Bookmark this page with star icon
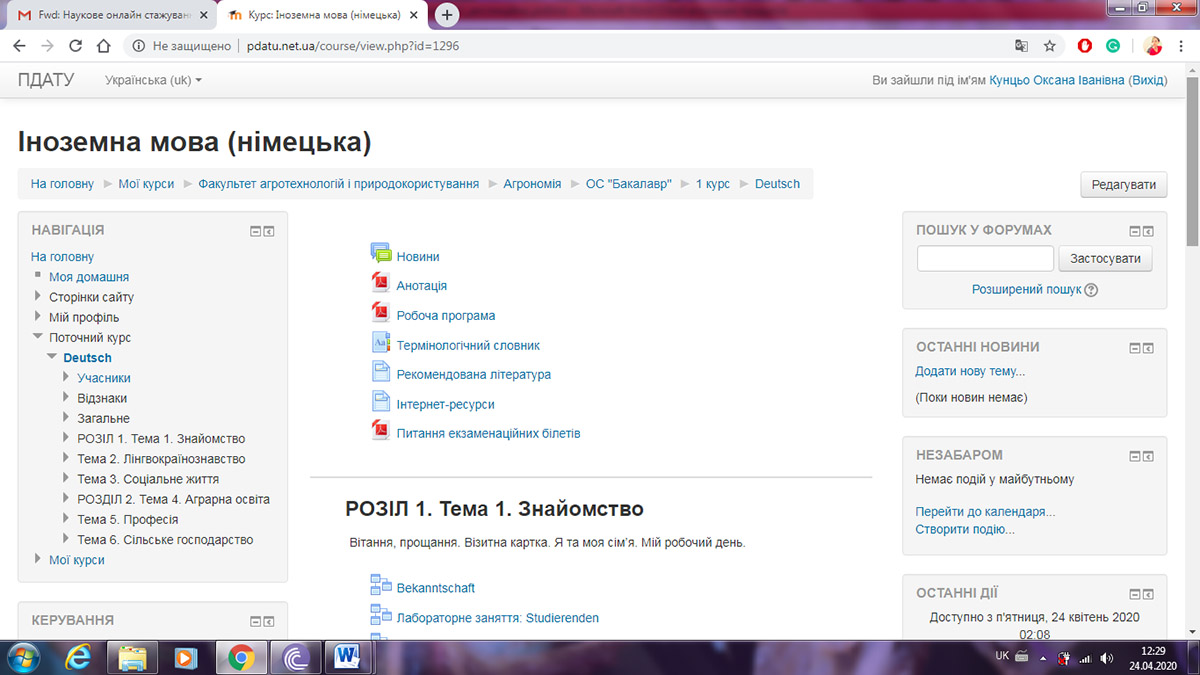Viewport: 1200px width, 675px height. pos(1049,46)
